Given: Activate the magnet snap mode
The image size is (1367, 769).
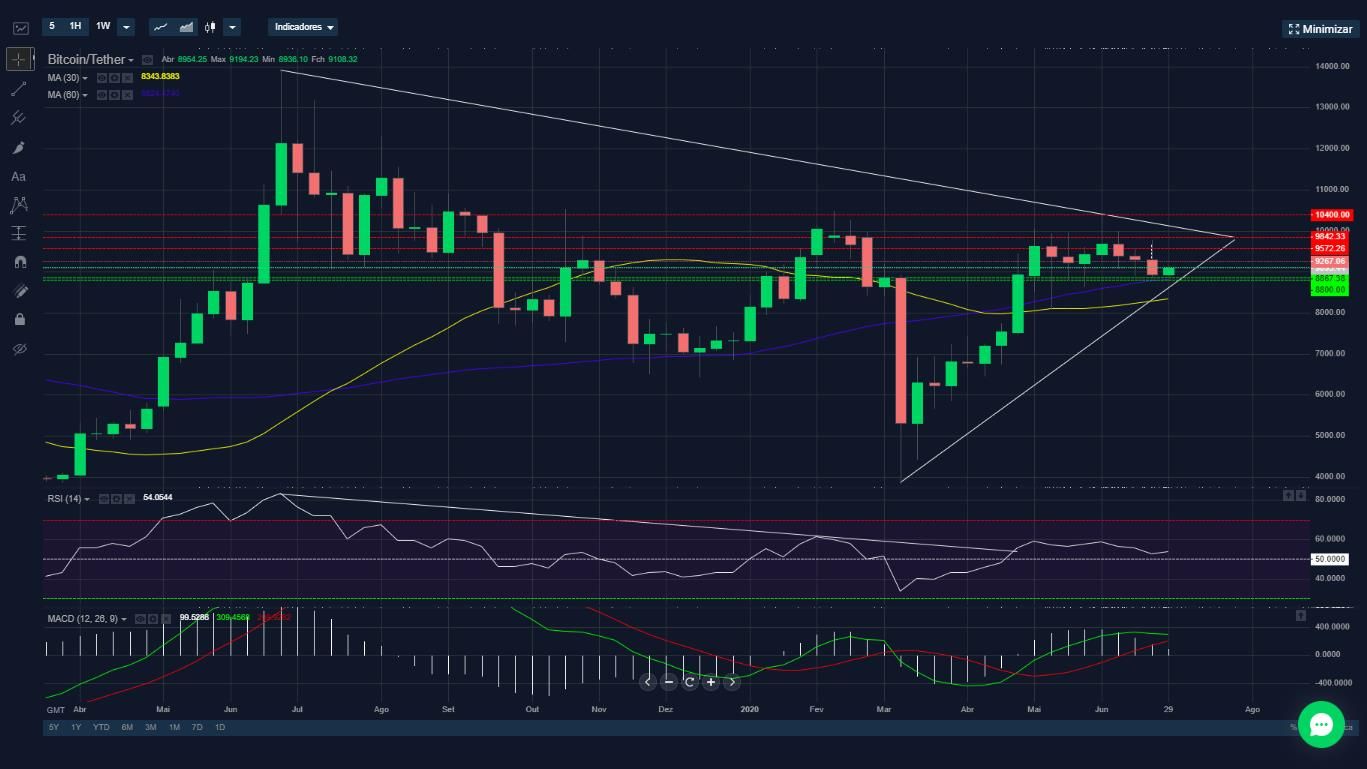Looking at the screenshot, I should [x=18, y=262].
